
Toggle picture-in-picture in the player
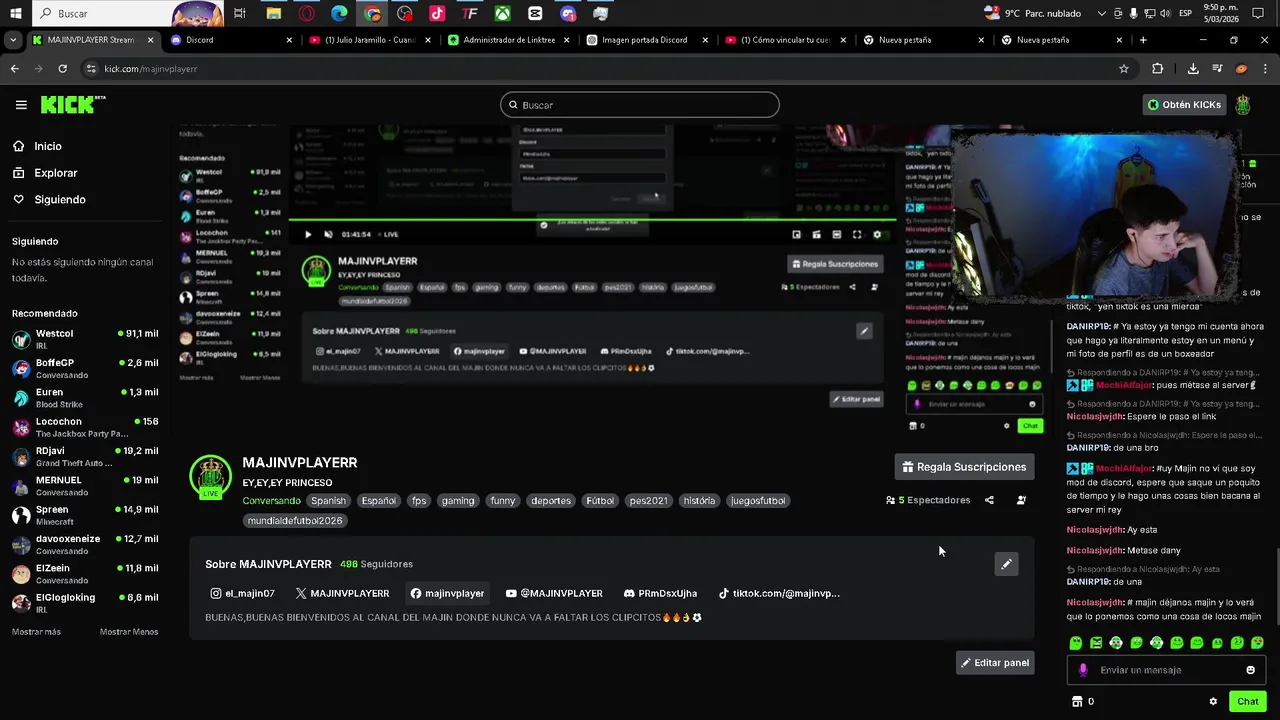tap(797, 235)
